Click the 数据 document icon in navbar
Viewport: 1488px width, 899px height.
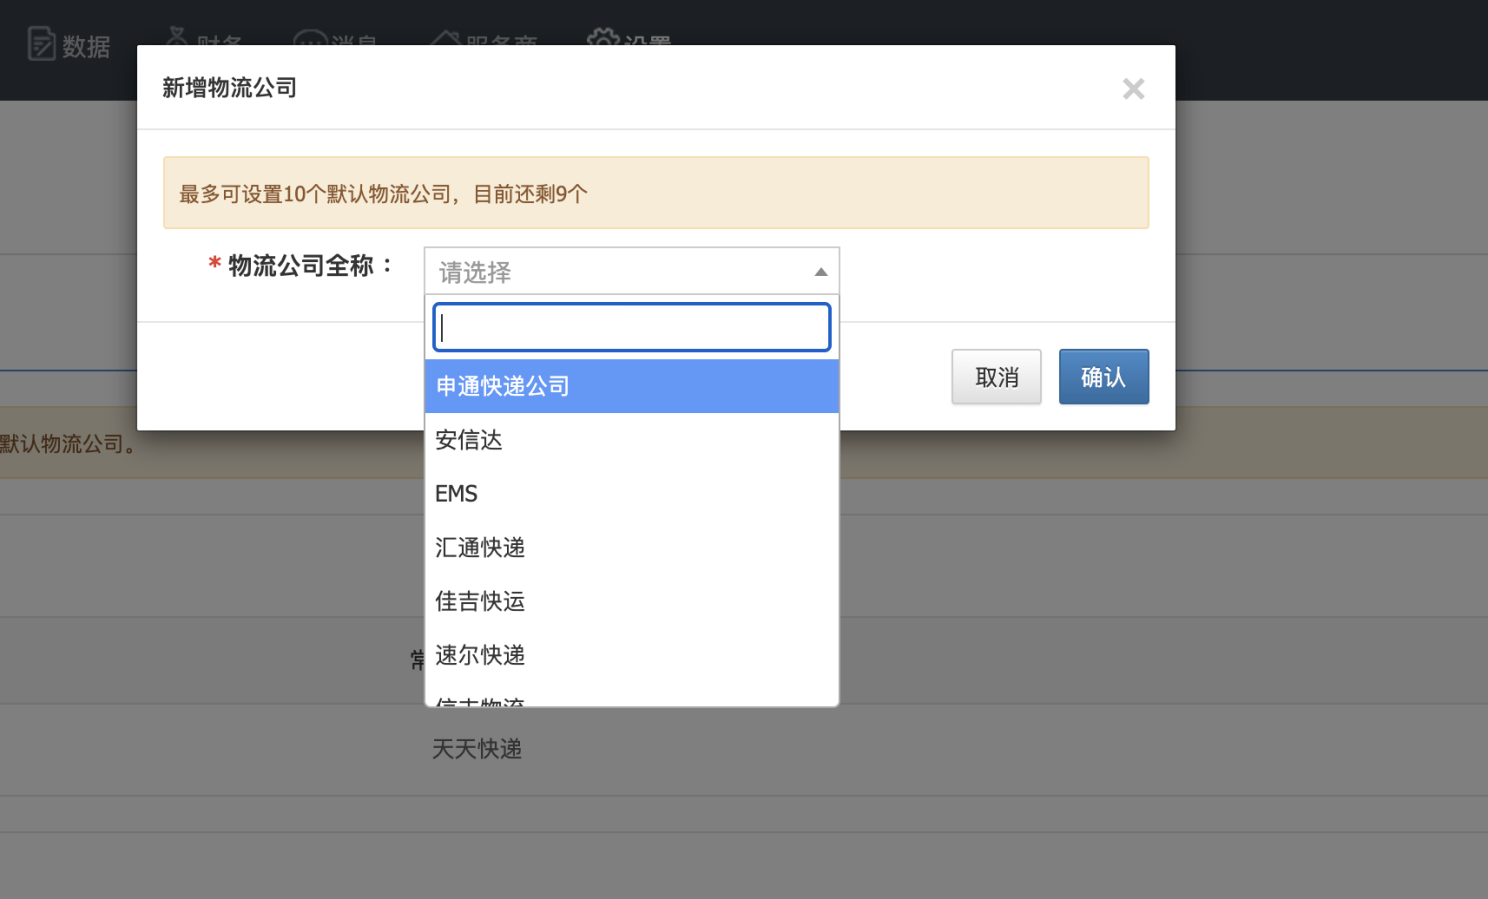(41, 44)
